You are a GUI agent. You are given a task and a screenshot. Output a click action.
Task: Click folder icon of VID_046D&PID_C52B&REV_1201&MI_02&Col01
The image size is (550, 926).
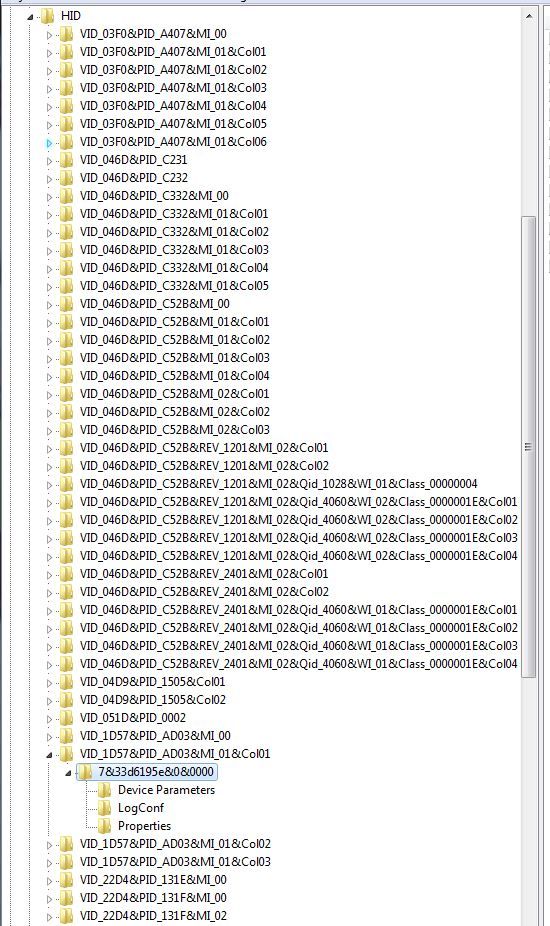tap(66, 448)
